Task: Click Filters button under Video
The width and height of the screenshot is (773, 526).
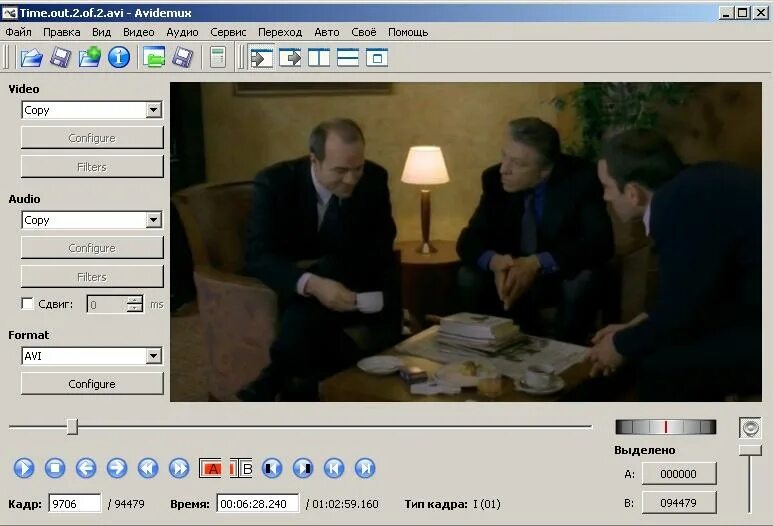Action: tap(92, 167)
